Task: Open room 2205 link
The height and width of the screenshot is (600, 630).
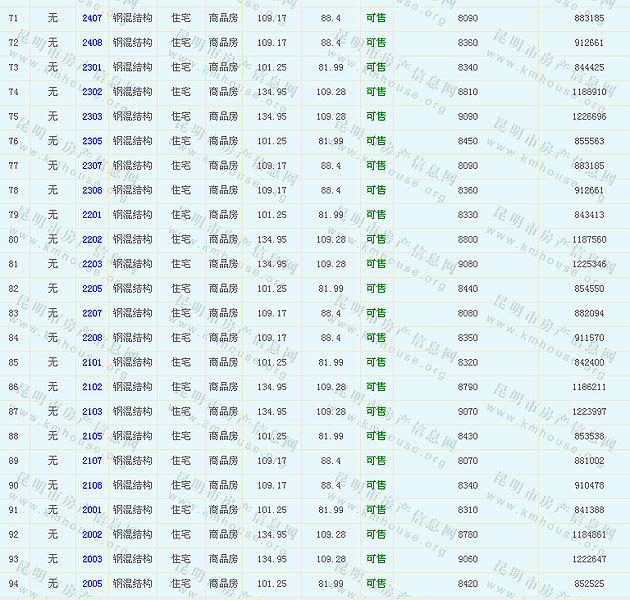Action: click(92, 289)
